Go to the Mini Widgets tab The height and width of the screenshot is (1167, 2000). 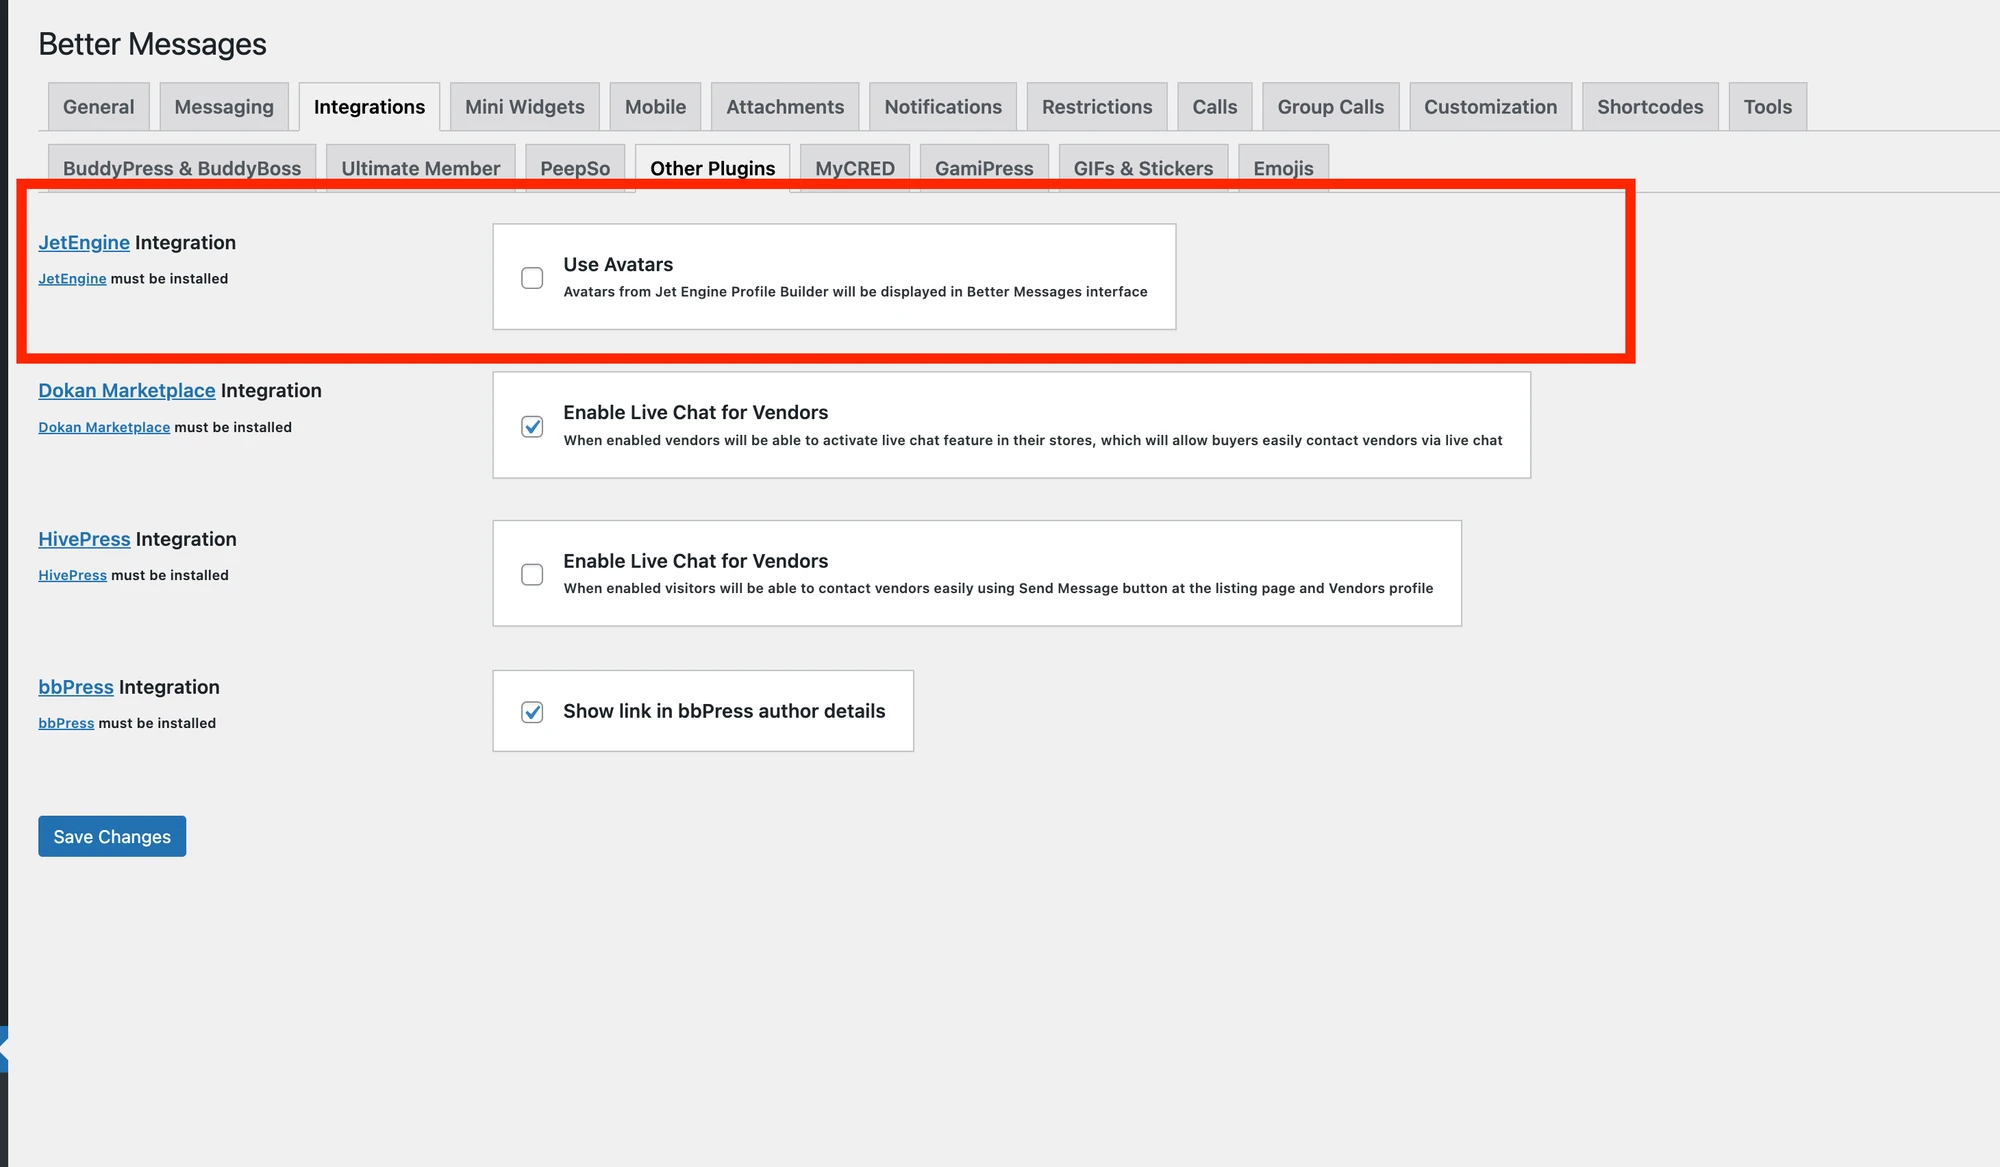point(525,107)
